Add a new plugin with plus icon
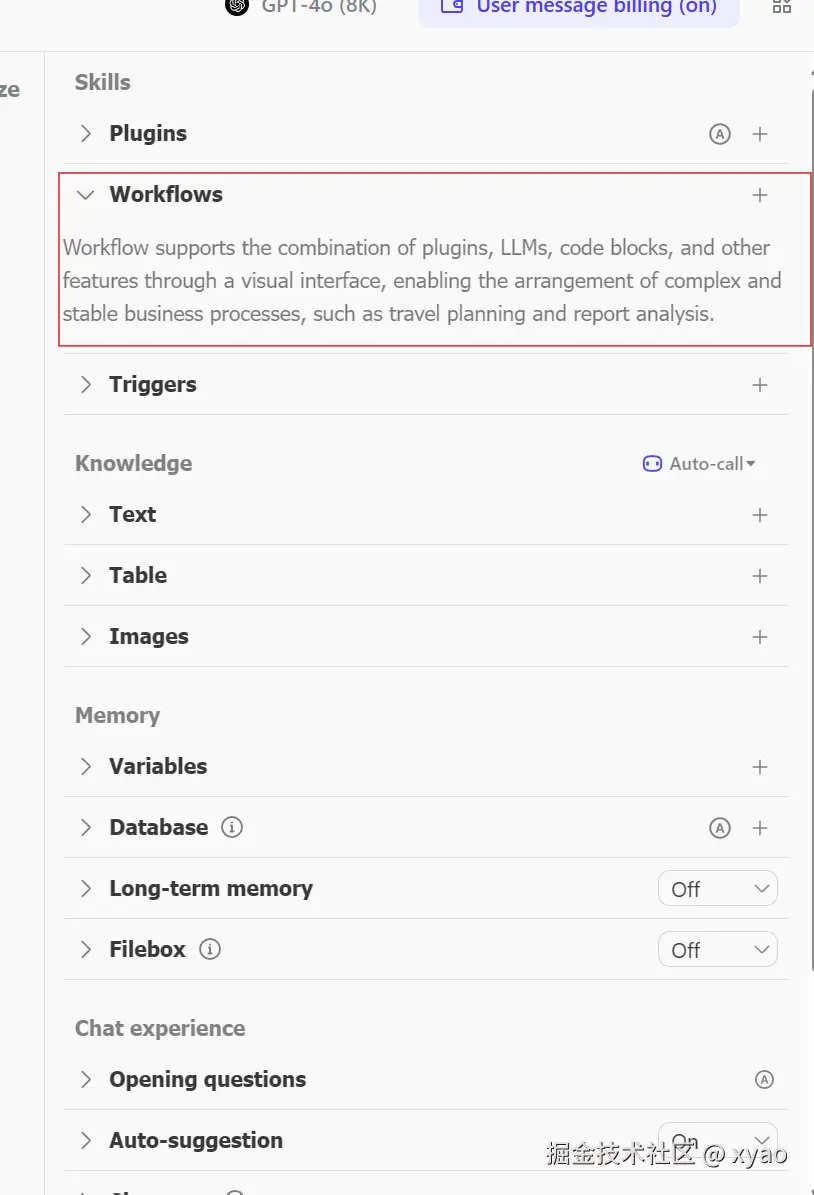The height and width of the screenshot is (1195, 814). click(760, 134)
